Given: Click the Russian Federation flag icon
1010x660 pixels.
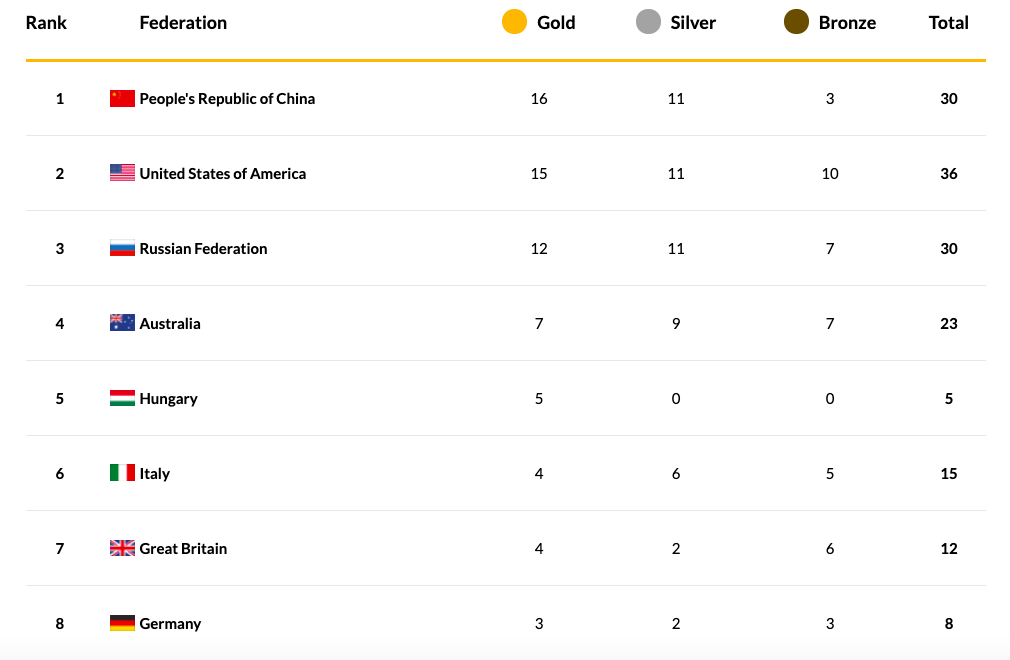Looking at the screenshot, I should point(122,248).
